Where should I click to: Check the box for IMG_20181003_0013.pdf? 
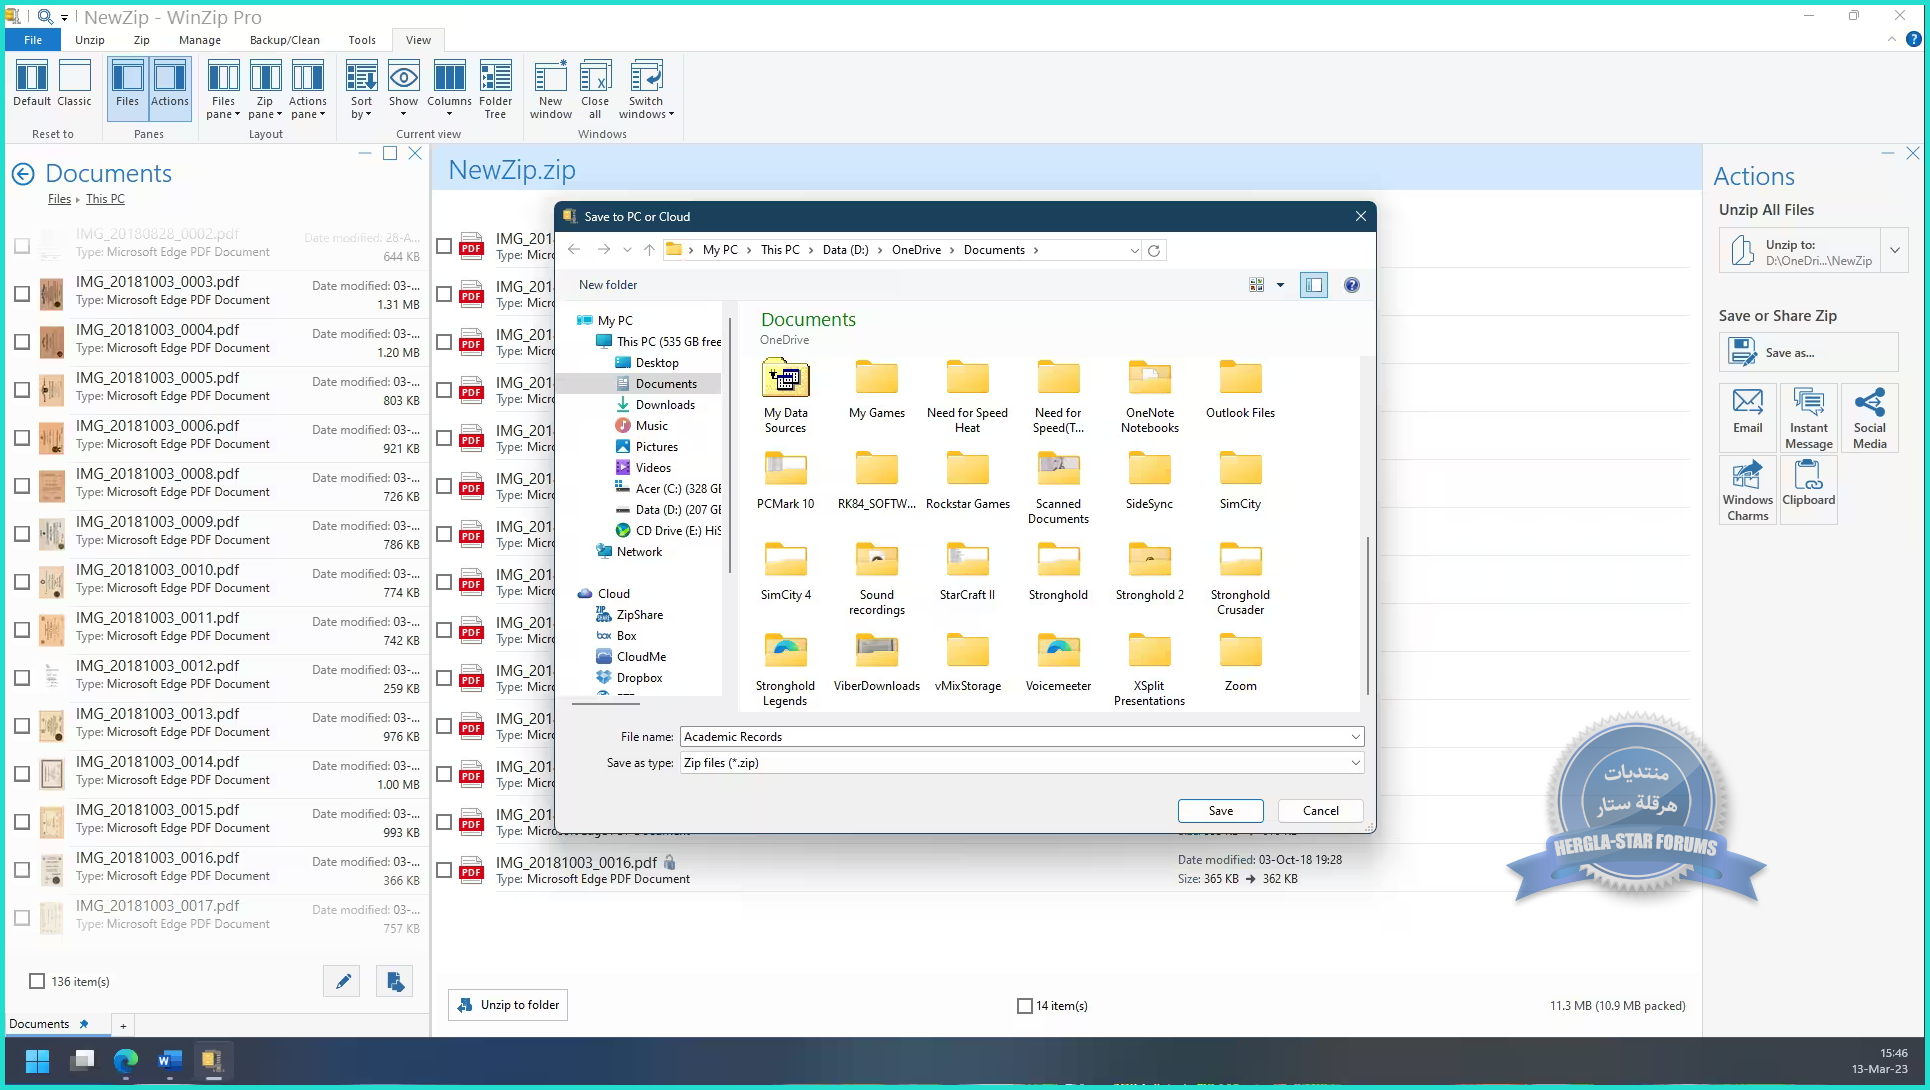22,726
